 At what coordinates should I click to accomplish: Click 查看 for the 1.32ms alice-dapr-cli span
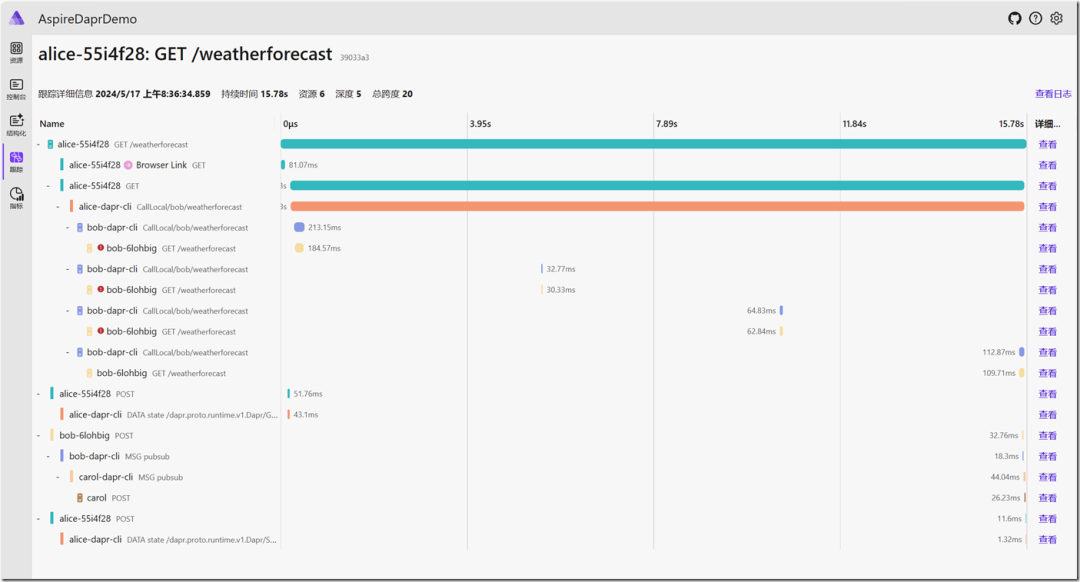coord(1048,539)
